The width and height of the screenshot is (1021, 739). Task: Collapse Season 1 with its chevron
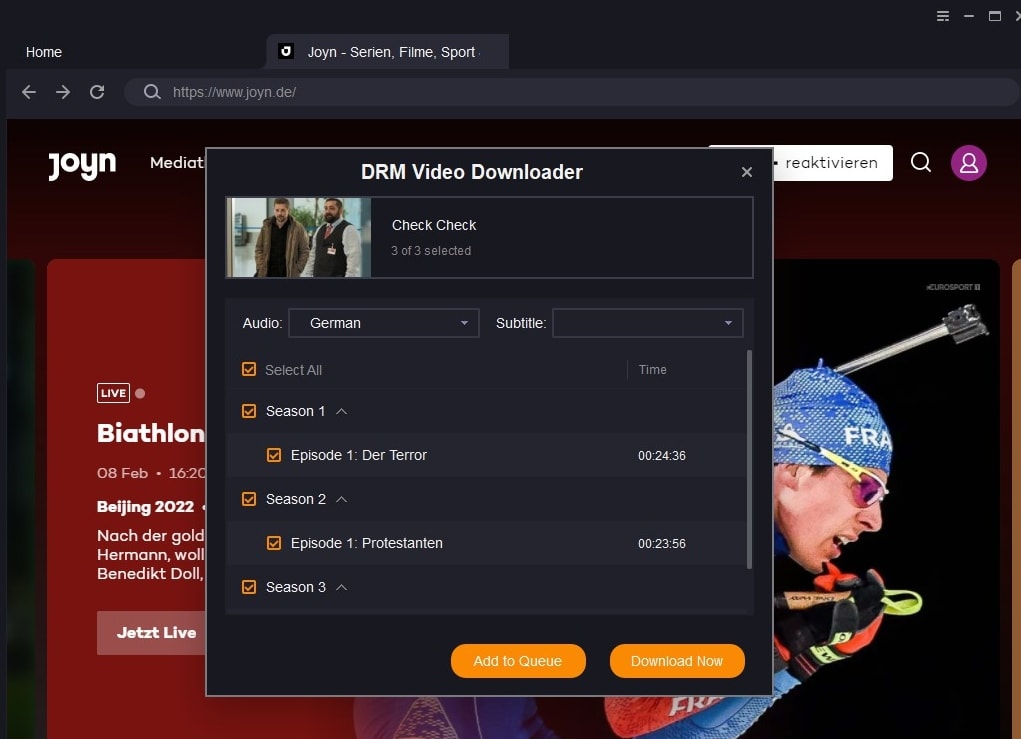(x=341, y=411)
